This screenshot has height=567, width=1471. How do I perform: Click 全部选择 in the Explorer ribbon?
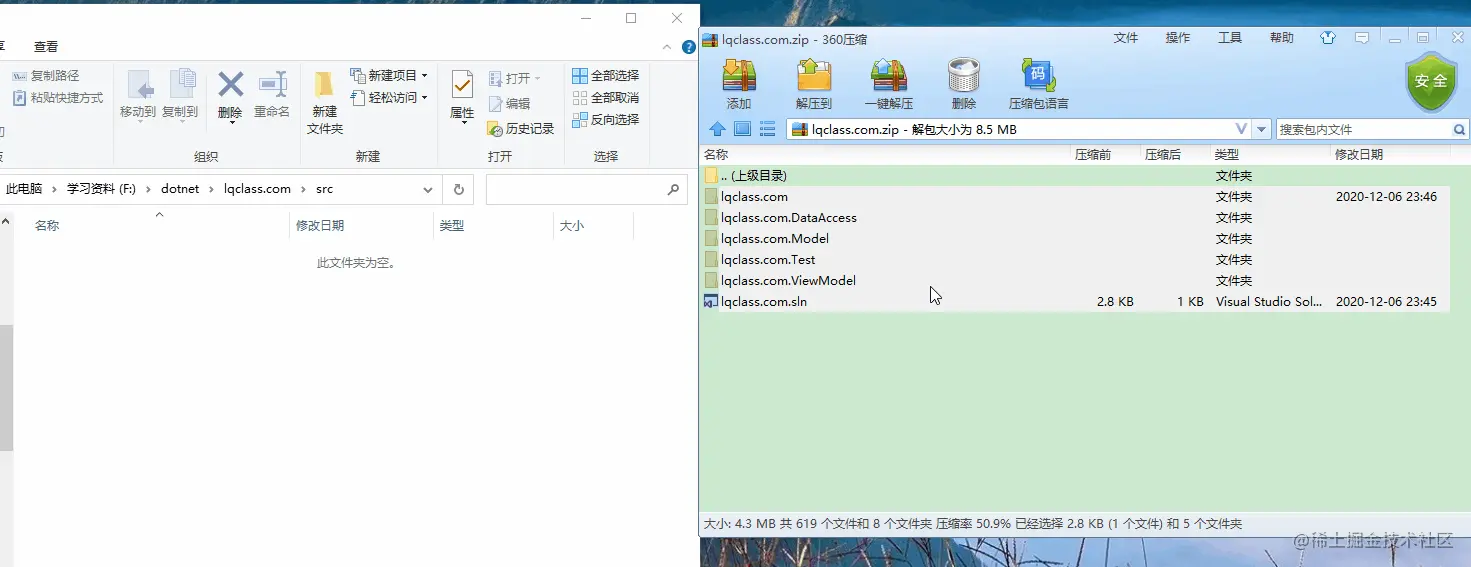pos(606,76)
